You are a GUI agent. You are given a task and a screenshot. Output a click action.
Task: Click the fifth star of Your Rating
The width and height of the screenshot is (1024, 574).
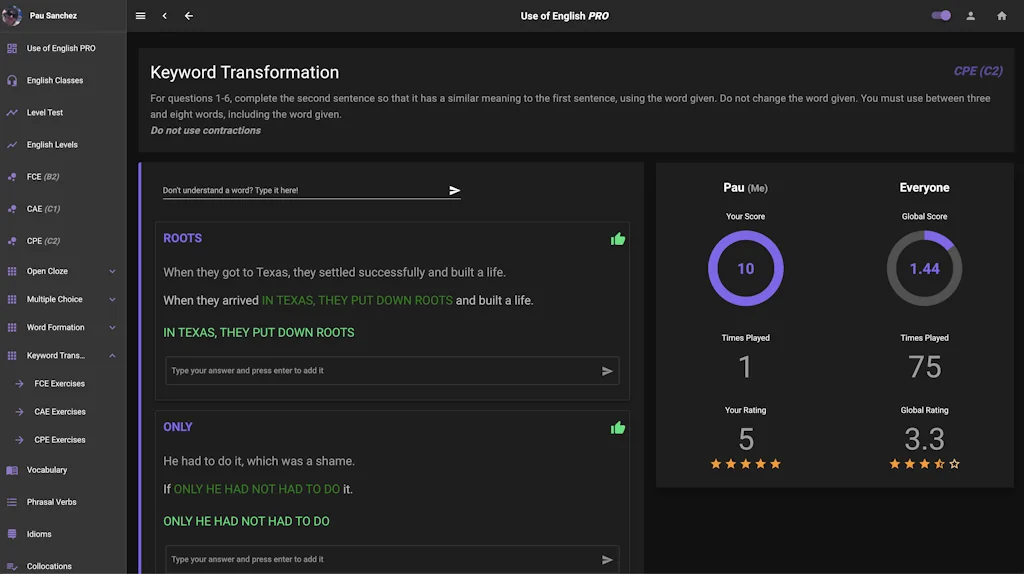point(775,464)
